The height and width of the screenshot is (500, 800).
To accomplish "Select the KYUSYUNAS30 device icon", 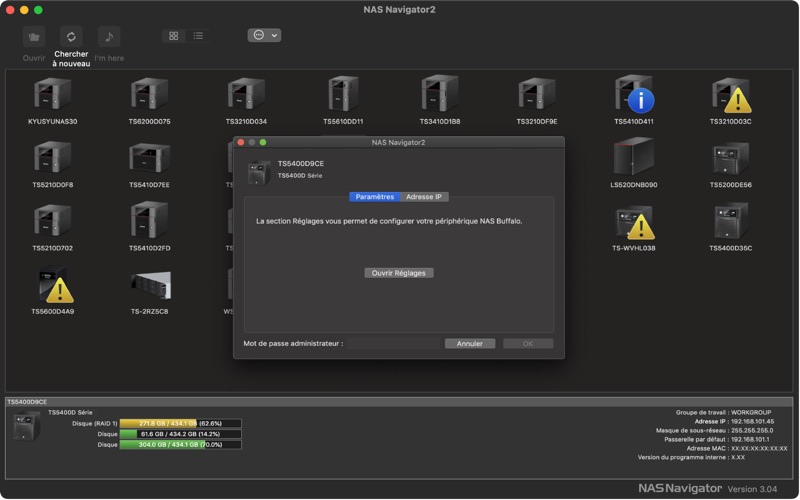I will coord(53,94).
